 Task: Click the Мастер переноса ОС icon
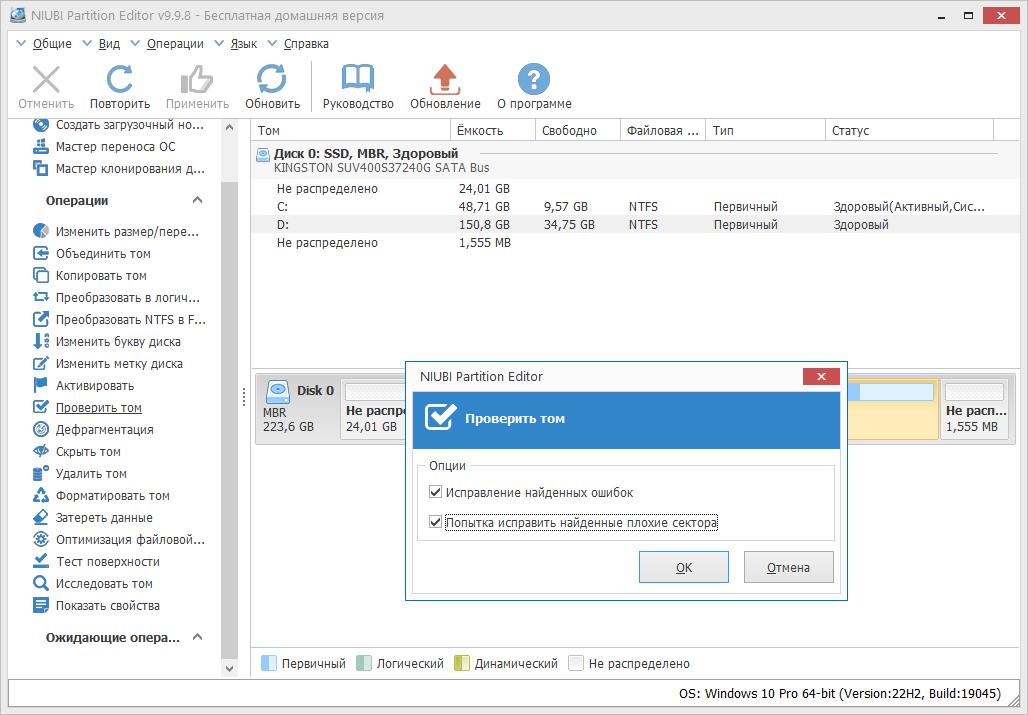click(x=41, y=147)
